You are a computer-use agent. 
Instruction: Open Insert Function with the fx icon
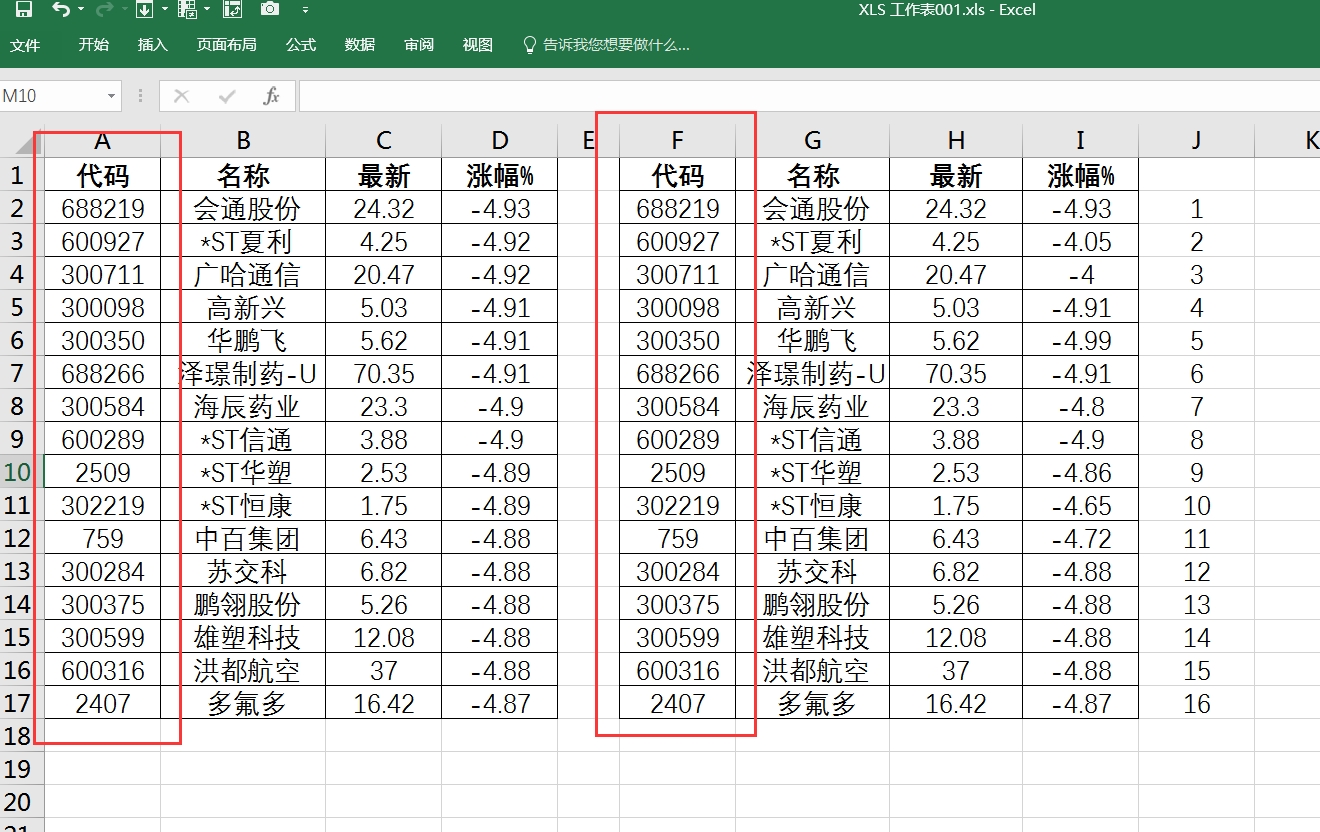point(271,96)
